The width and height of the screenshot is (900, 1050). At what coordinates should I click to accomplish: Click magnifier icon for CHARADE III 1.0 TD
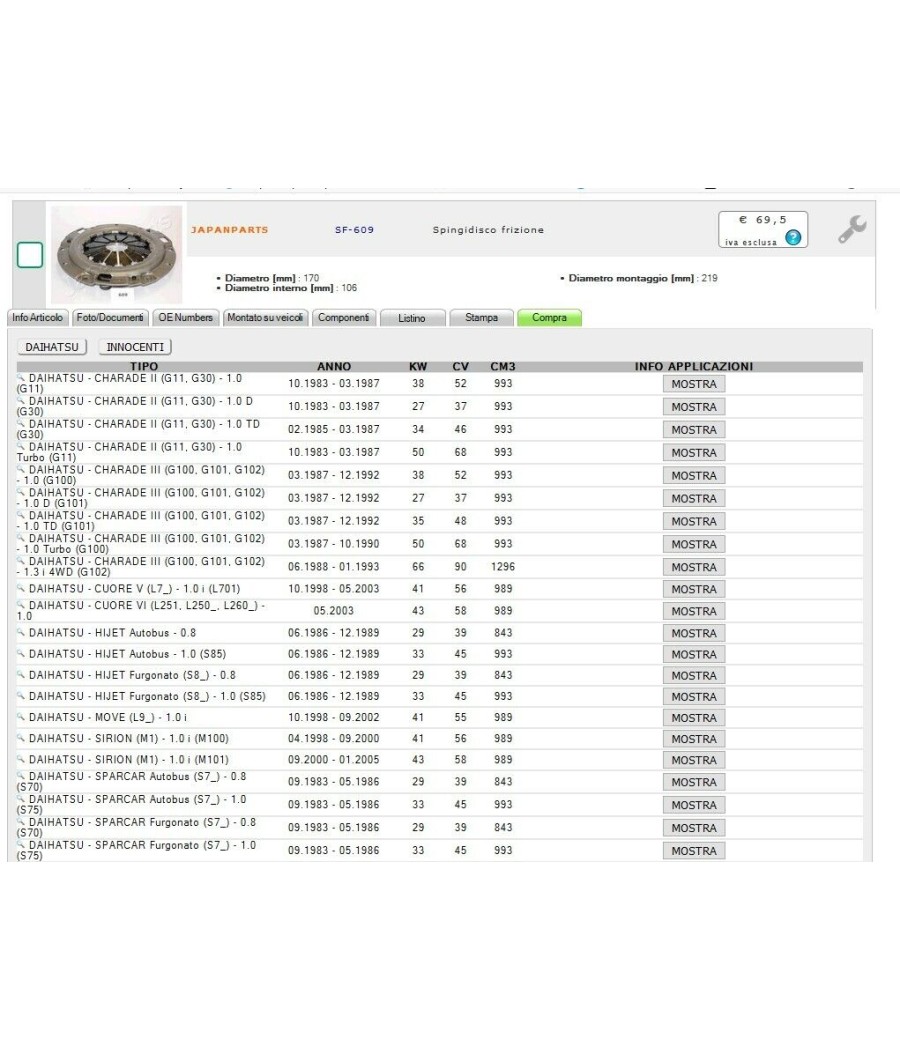pyautogui.click(x=21, y=514)
